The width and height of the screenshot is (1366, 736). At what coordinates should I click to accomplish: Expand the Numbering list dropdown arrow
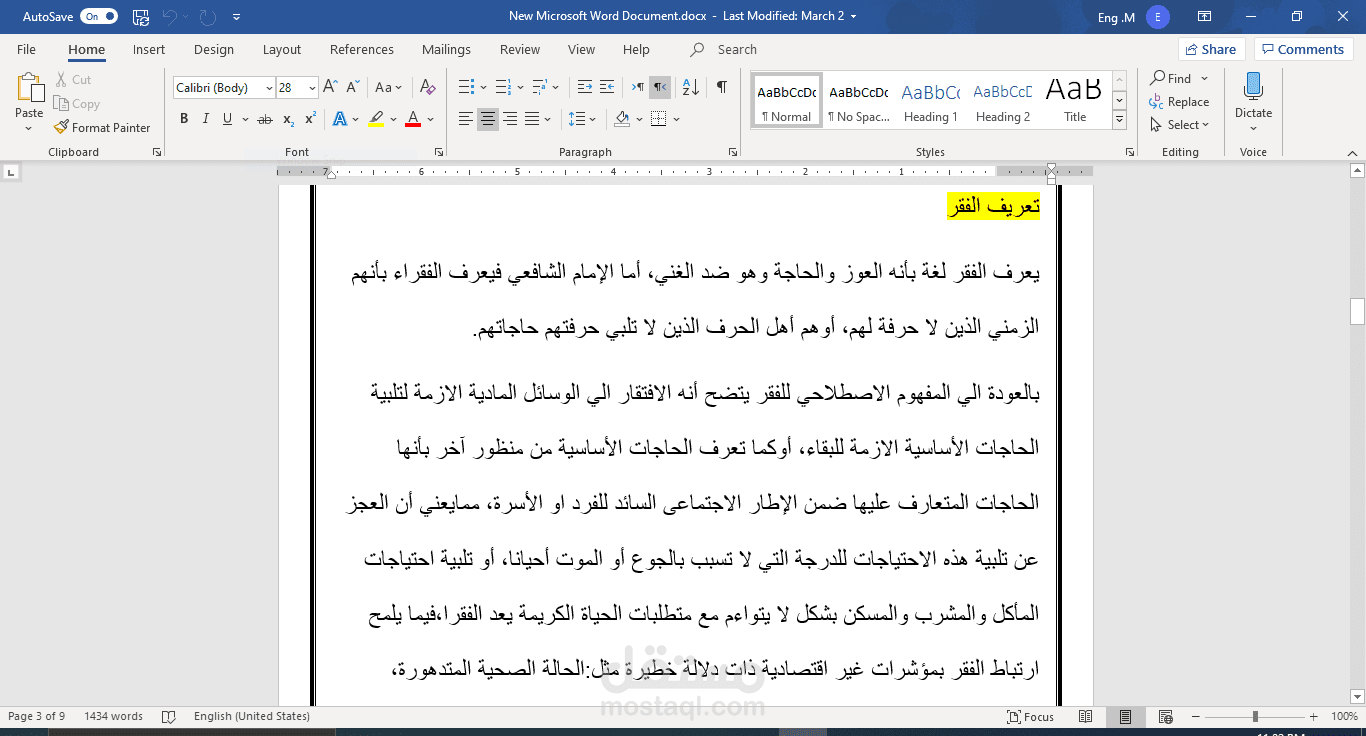pos(519,88)
